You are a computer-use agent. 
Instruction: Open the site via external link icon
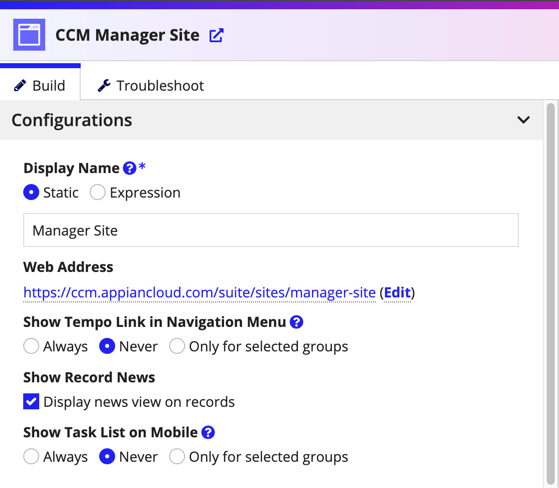click(x=216, y=35)
